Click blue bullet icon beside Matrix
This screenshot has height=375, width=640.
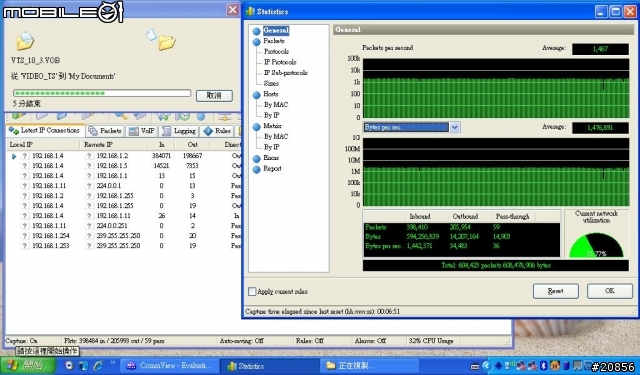pos(256,126)
